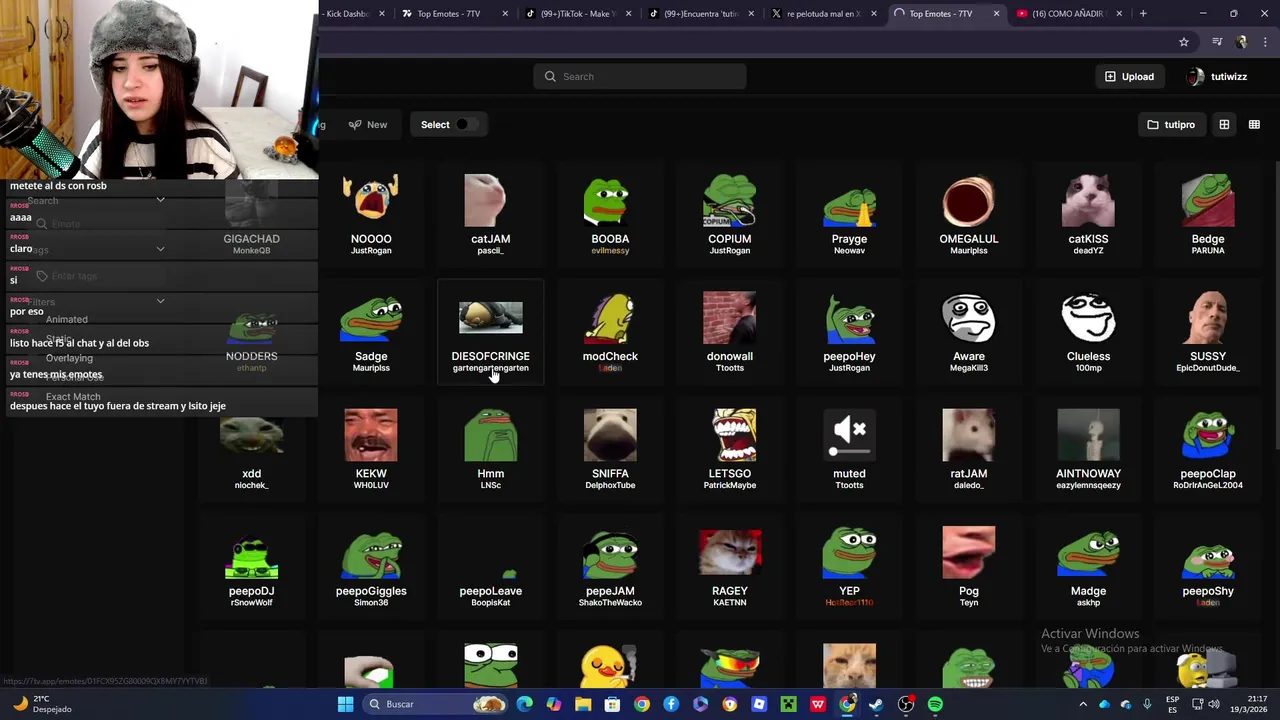Image resolution: width=1280 pixels, height=720 pixels.
Task: Open the Chrome three-dot menu
Action: click(x=1265, y=42)
